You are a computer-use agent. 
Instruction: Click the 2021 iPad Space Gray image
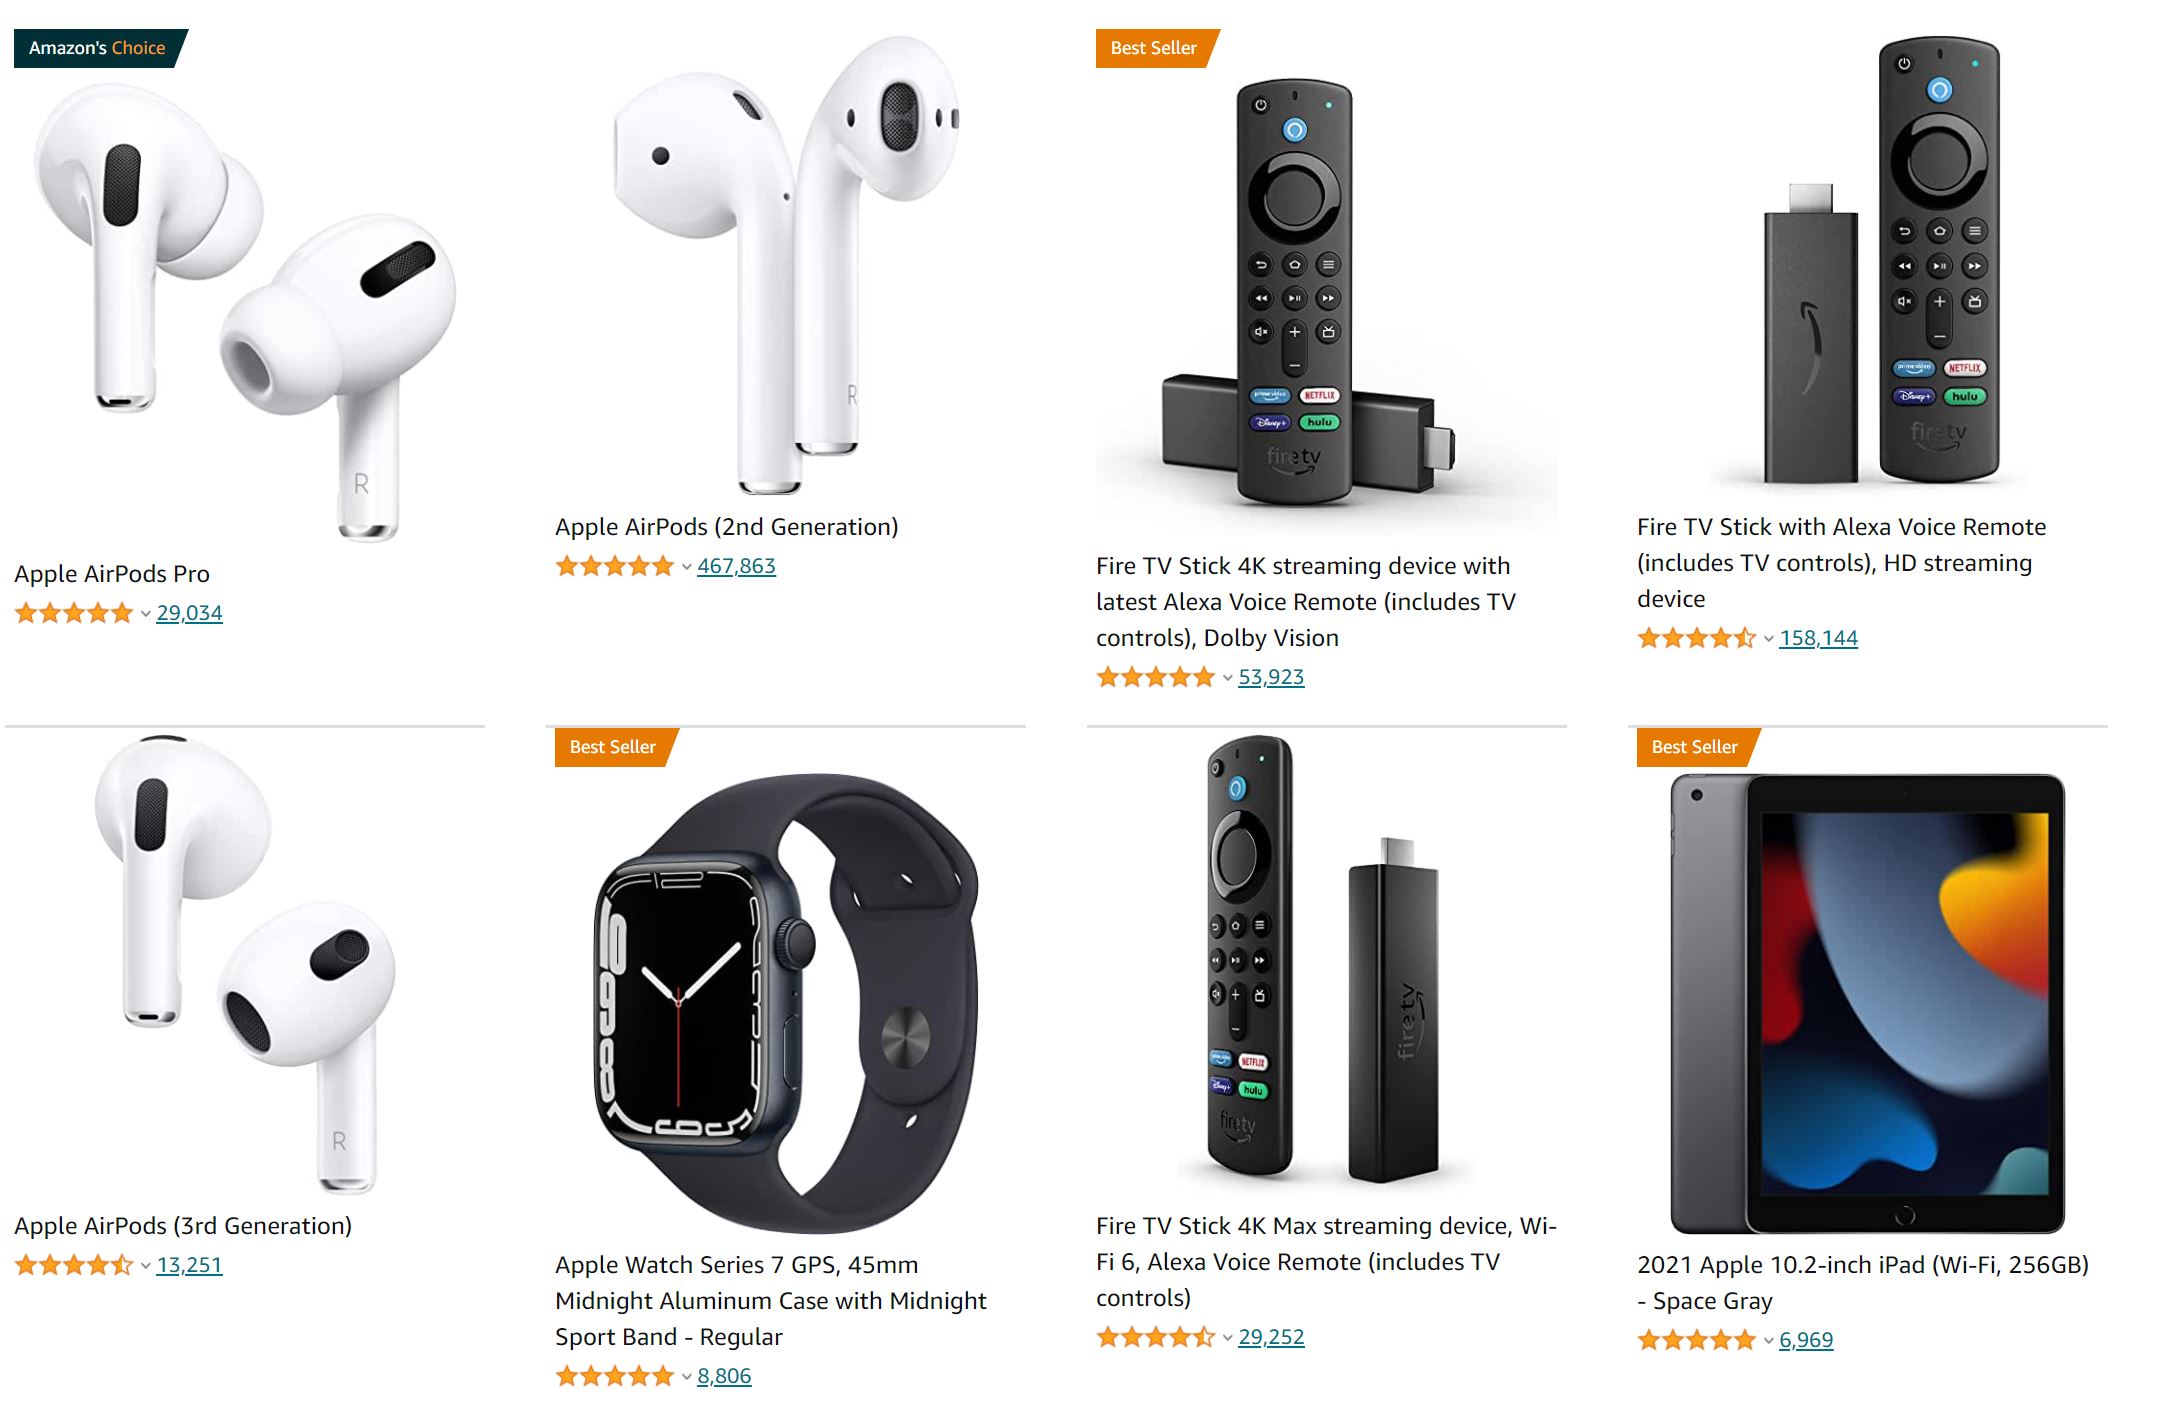click(x=1867, y=1003)
